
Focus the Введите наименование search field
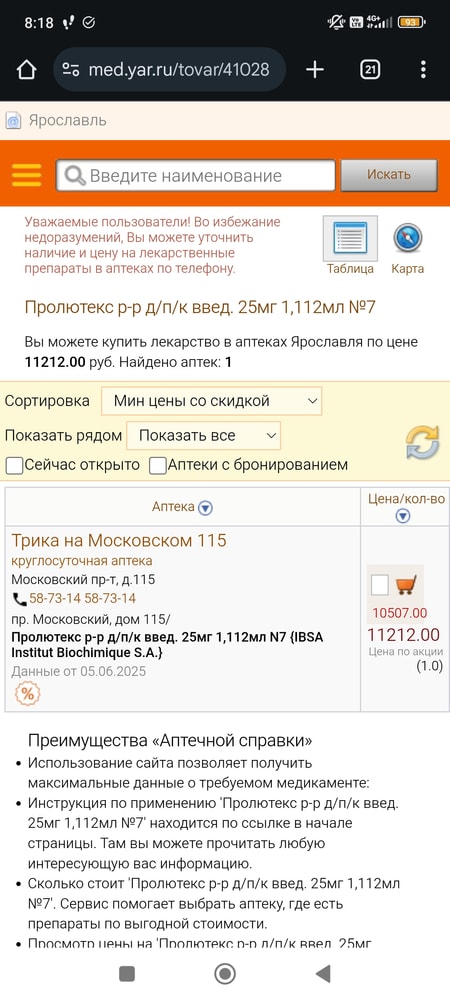pos(196,175)
